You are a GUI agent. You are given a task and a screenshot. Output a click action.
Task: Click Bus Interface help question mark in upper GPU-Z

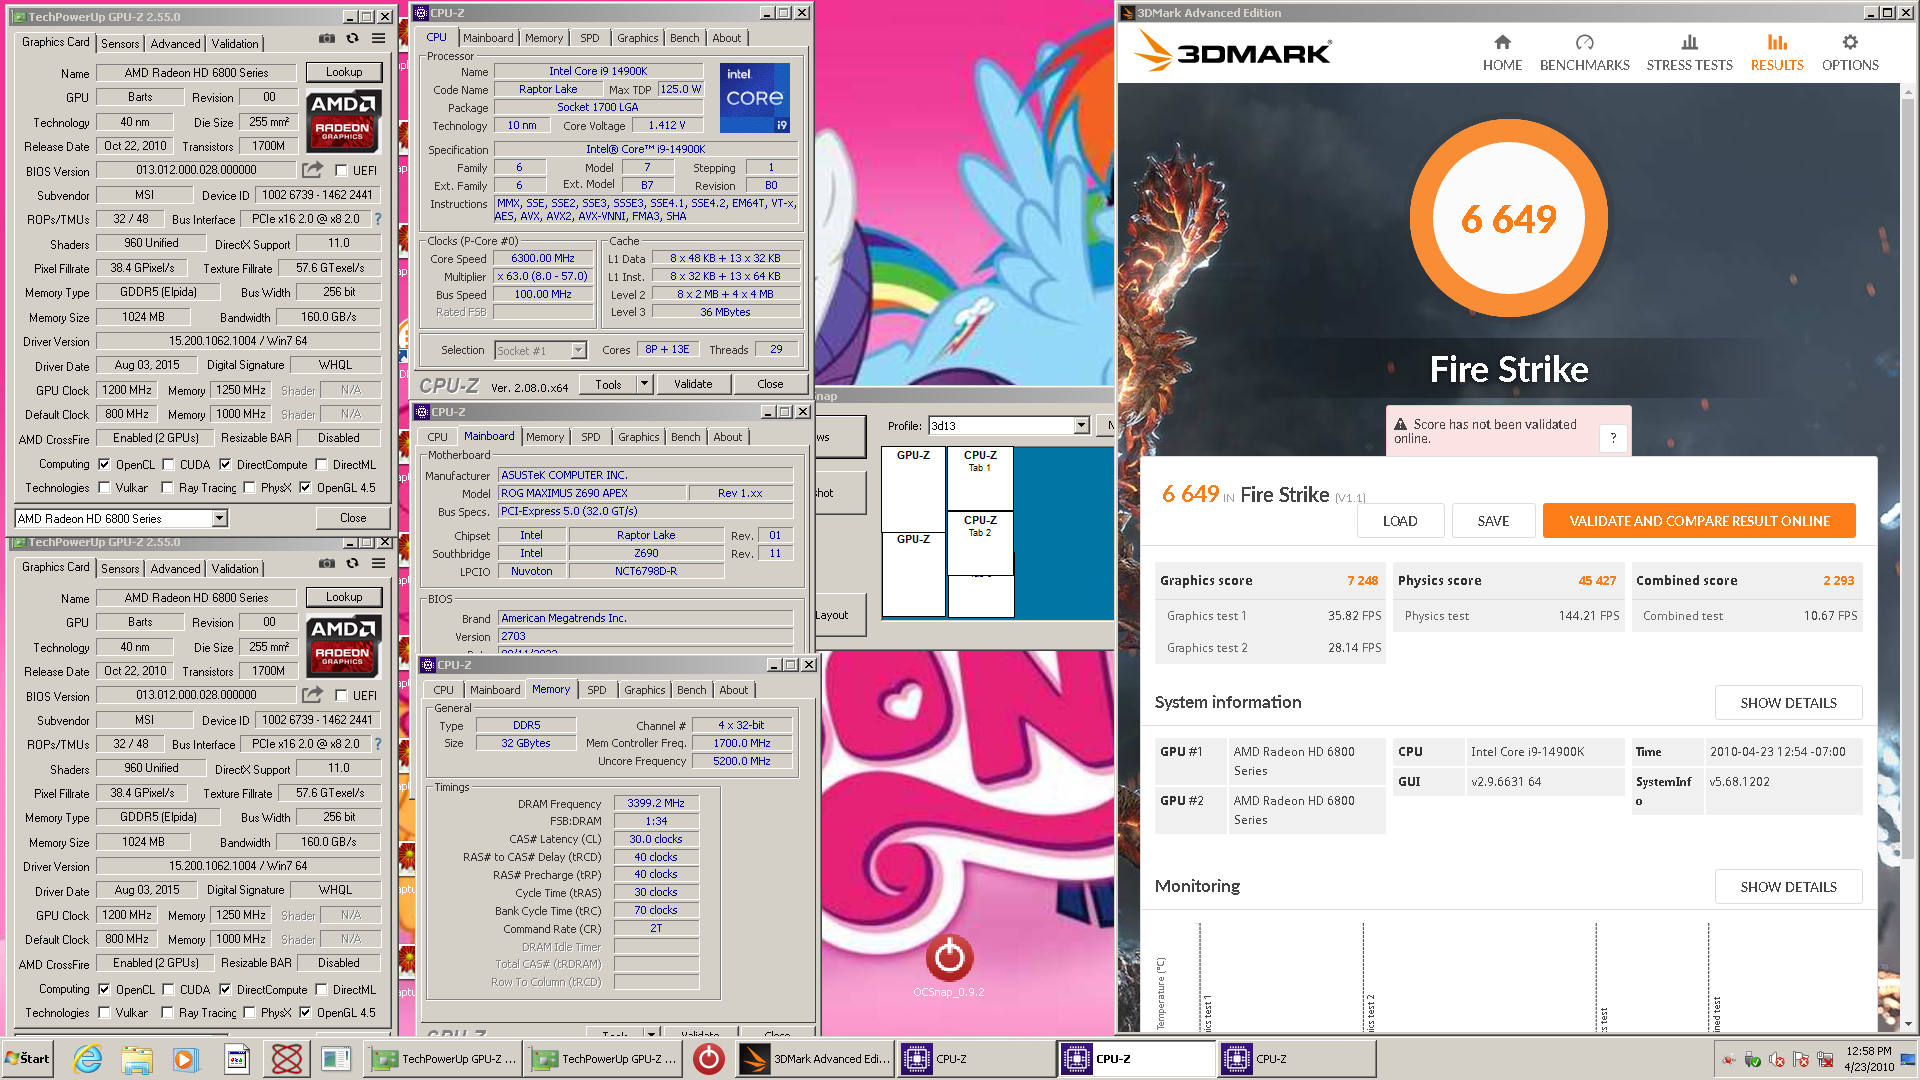point(377,219)
